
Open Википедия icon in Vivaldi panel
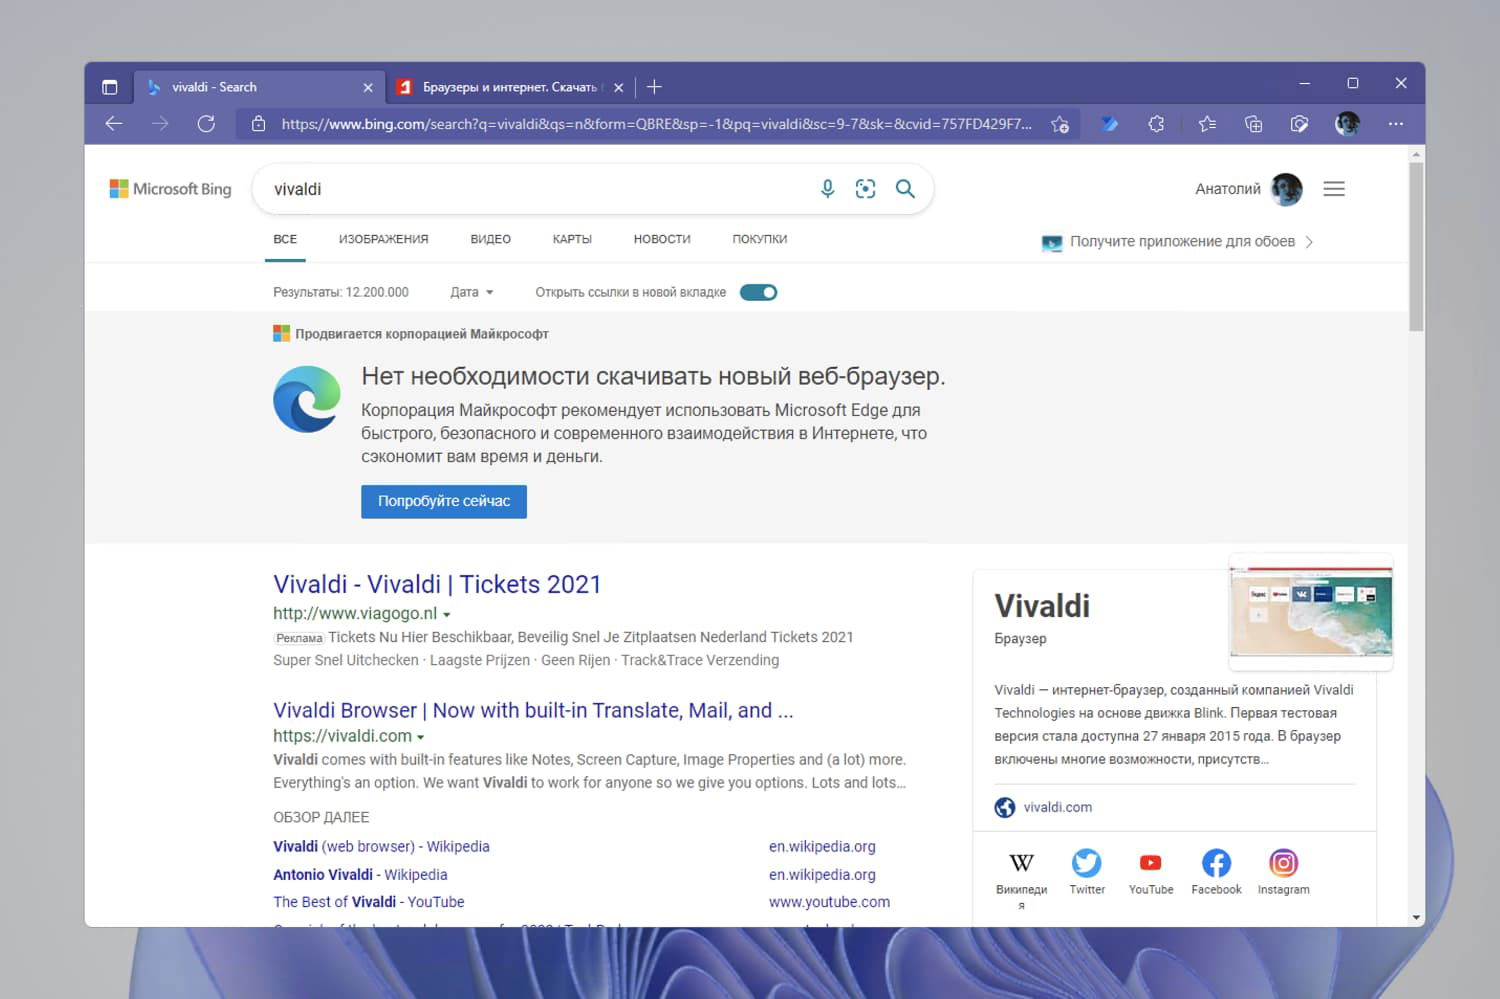click(x=1021, y=863)
